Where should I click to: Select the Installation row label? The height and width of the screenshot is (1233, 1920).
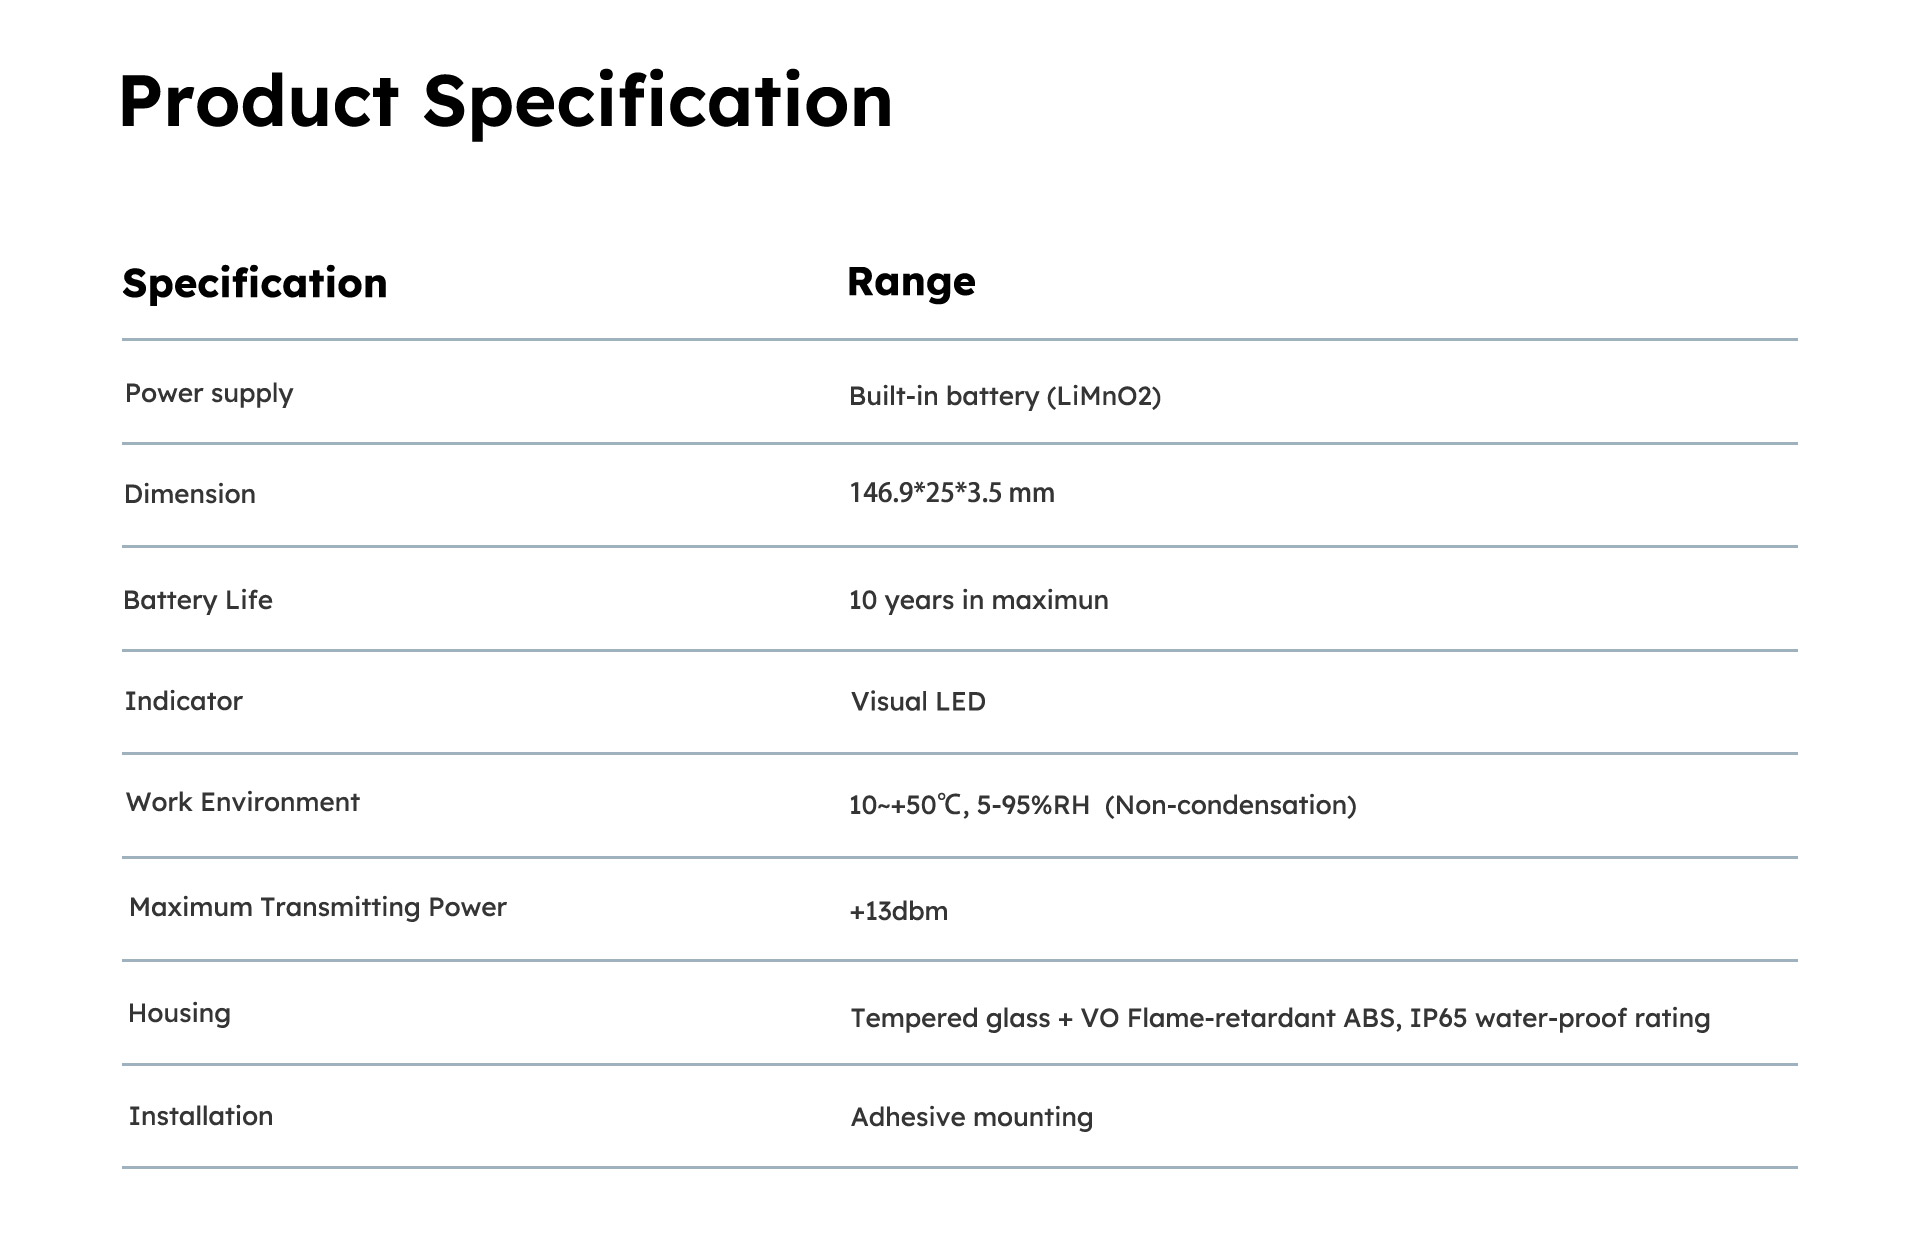click(201, 1116)
